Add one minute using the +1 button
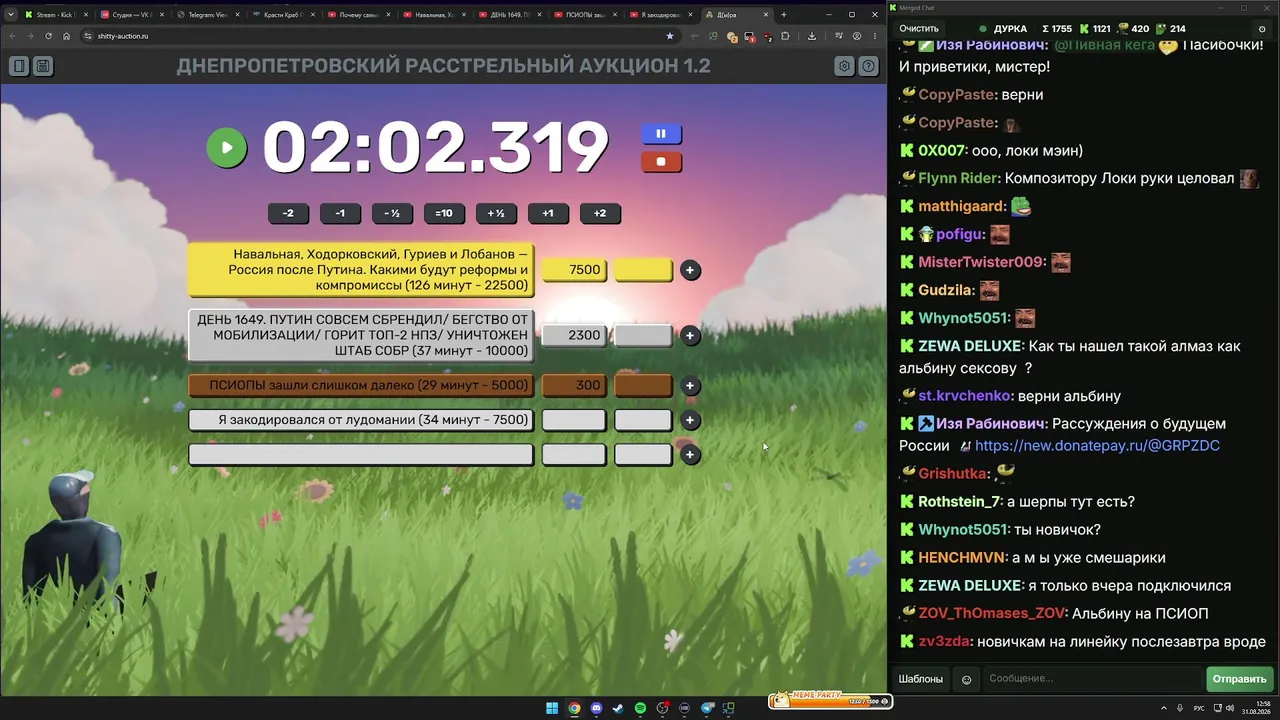 pos(548,213)
